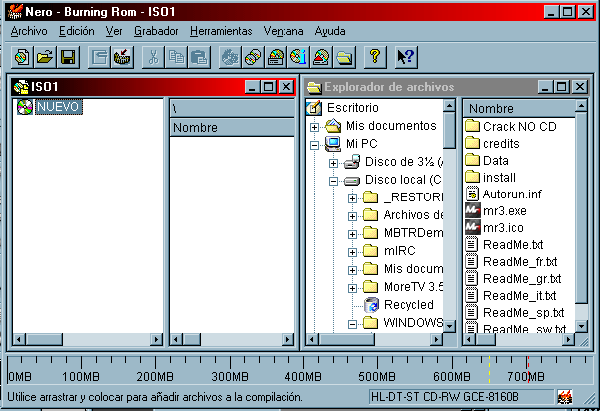The height and width of the screenshot is (411, 600).
Task: Select the Recycled bin item
Action: [x=408, y=305]
